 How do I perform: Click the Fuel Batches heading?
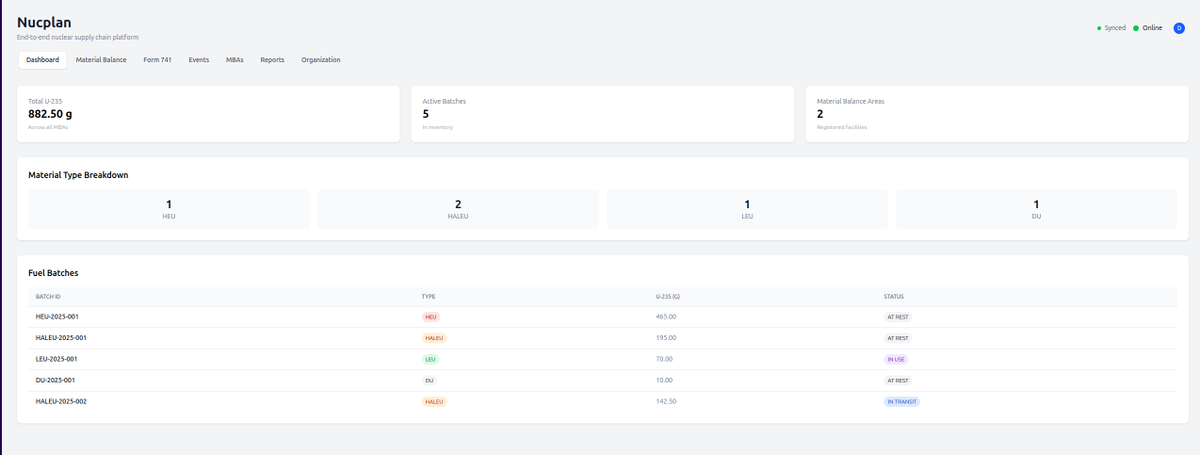53,273
